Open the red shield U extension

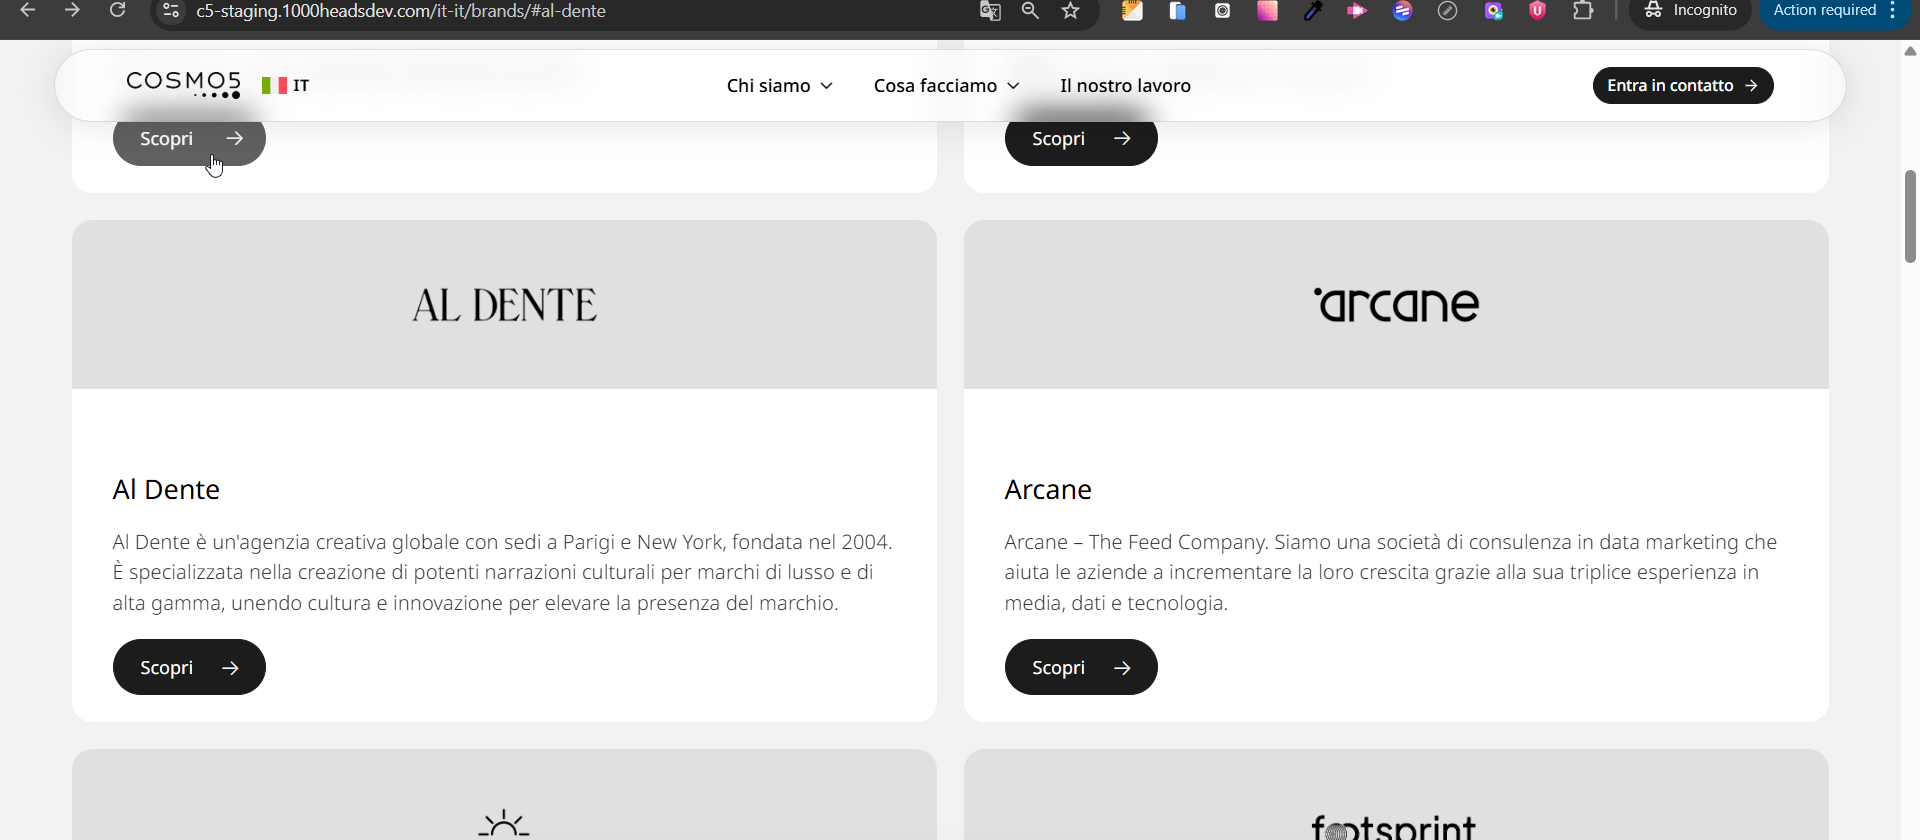coord(1538,11)
